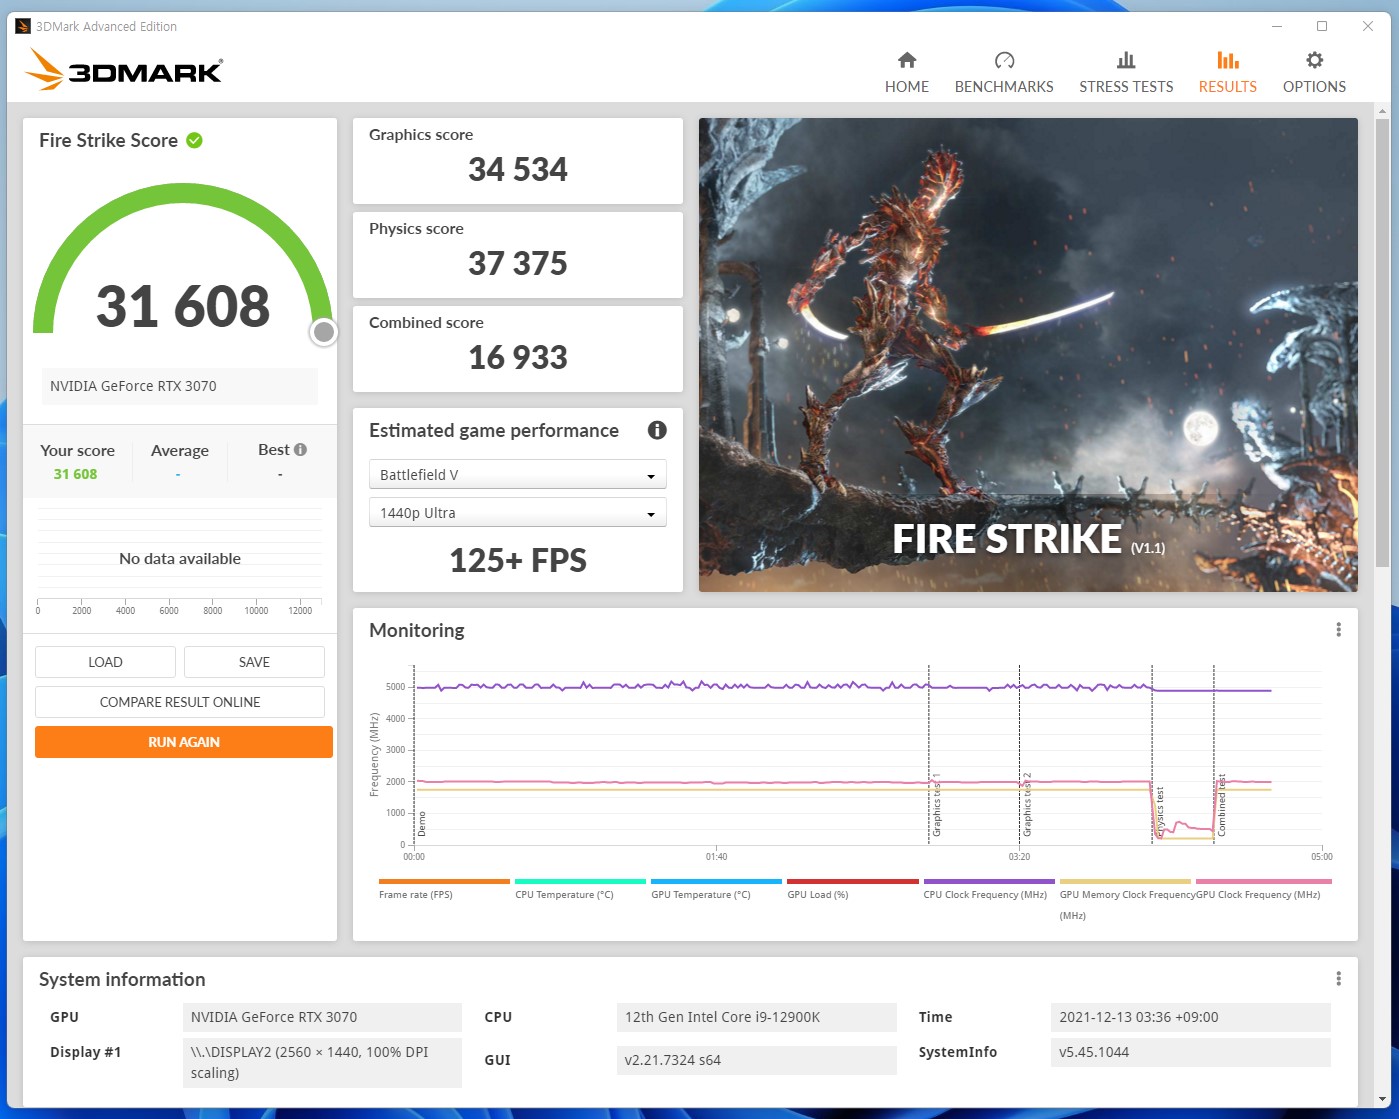Image resolution: width=1399 pixels, height=1119 pixels.
Task: Click the CPU value 12th Gen Intel Core i9-12900K
Action: coord(755,1017)
